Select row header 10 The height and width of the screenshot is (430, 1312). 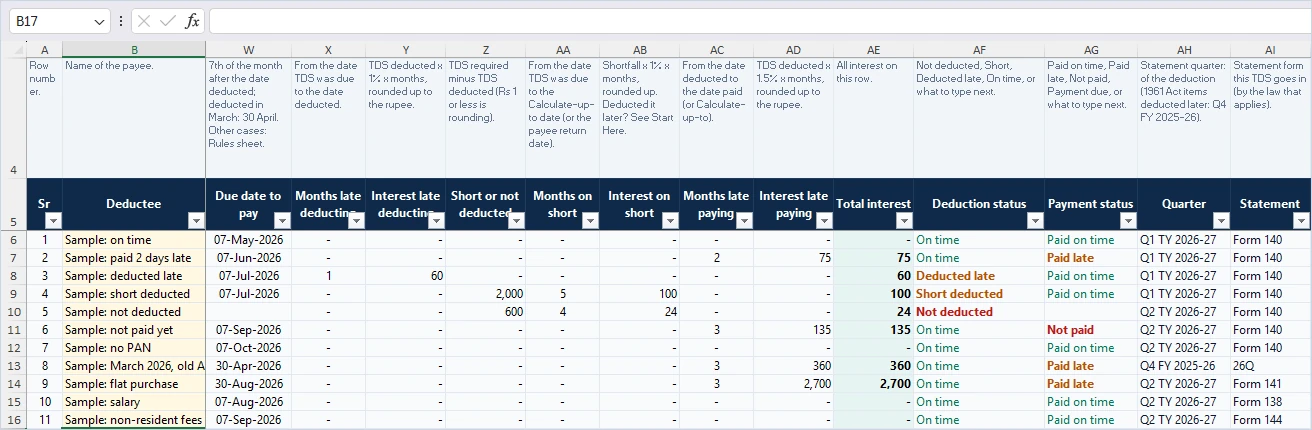[13, 312]
